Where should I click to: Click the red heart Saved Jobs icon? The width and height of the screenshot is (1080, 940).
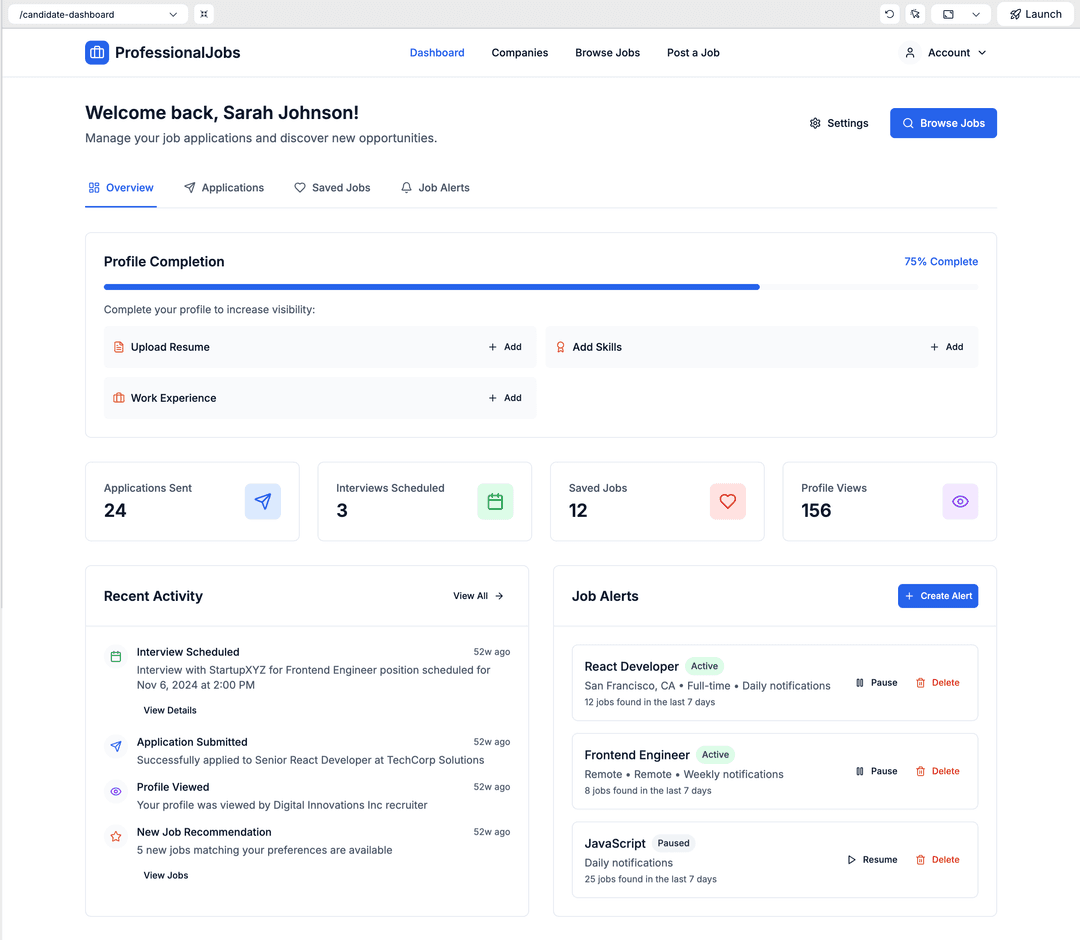(x=727, y=502)
